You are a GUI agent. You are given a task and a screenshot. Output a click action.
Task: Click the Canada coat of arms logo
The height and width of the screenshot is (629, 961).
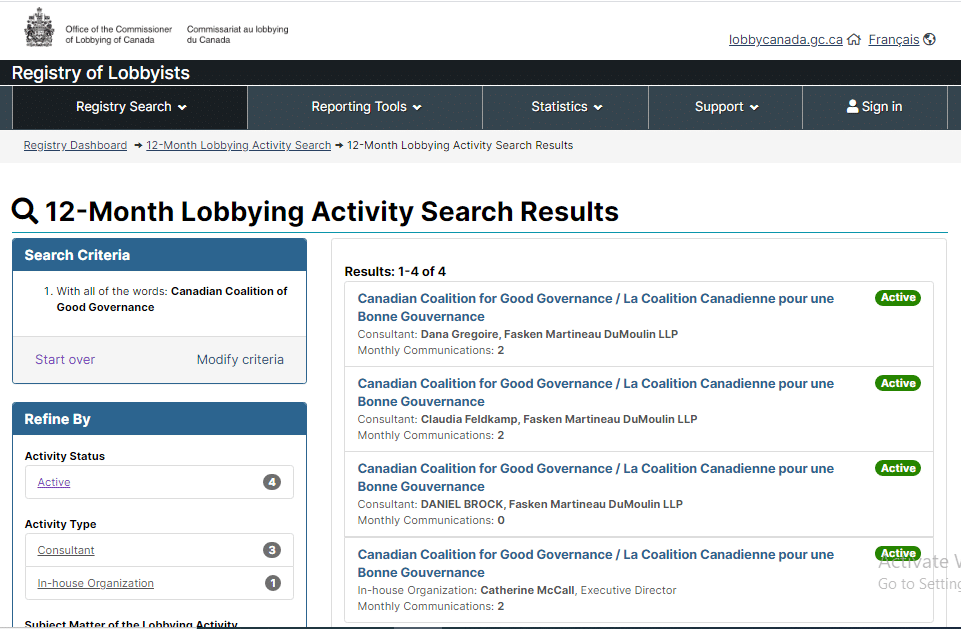pyautogui.click(x=39, y=28)
